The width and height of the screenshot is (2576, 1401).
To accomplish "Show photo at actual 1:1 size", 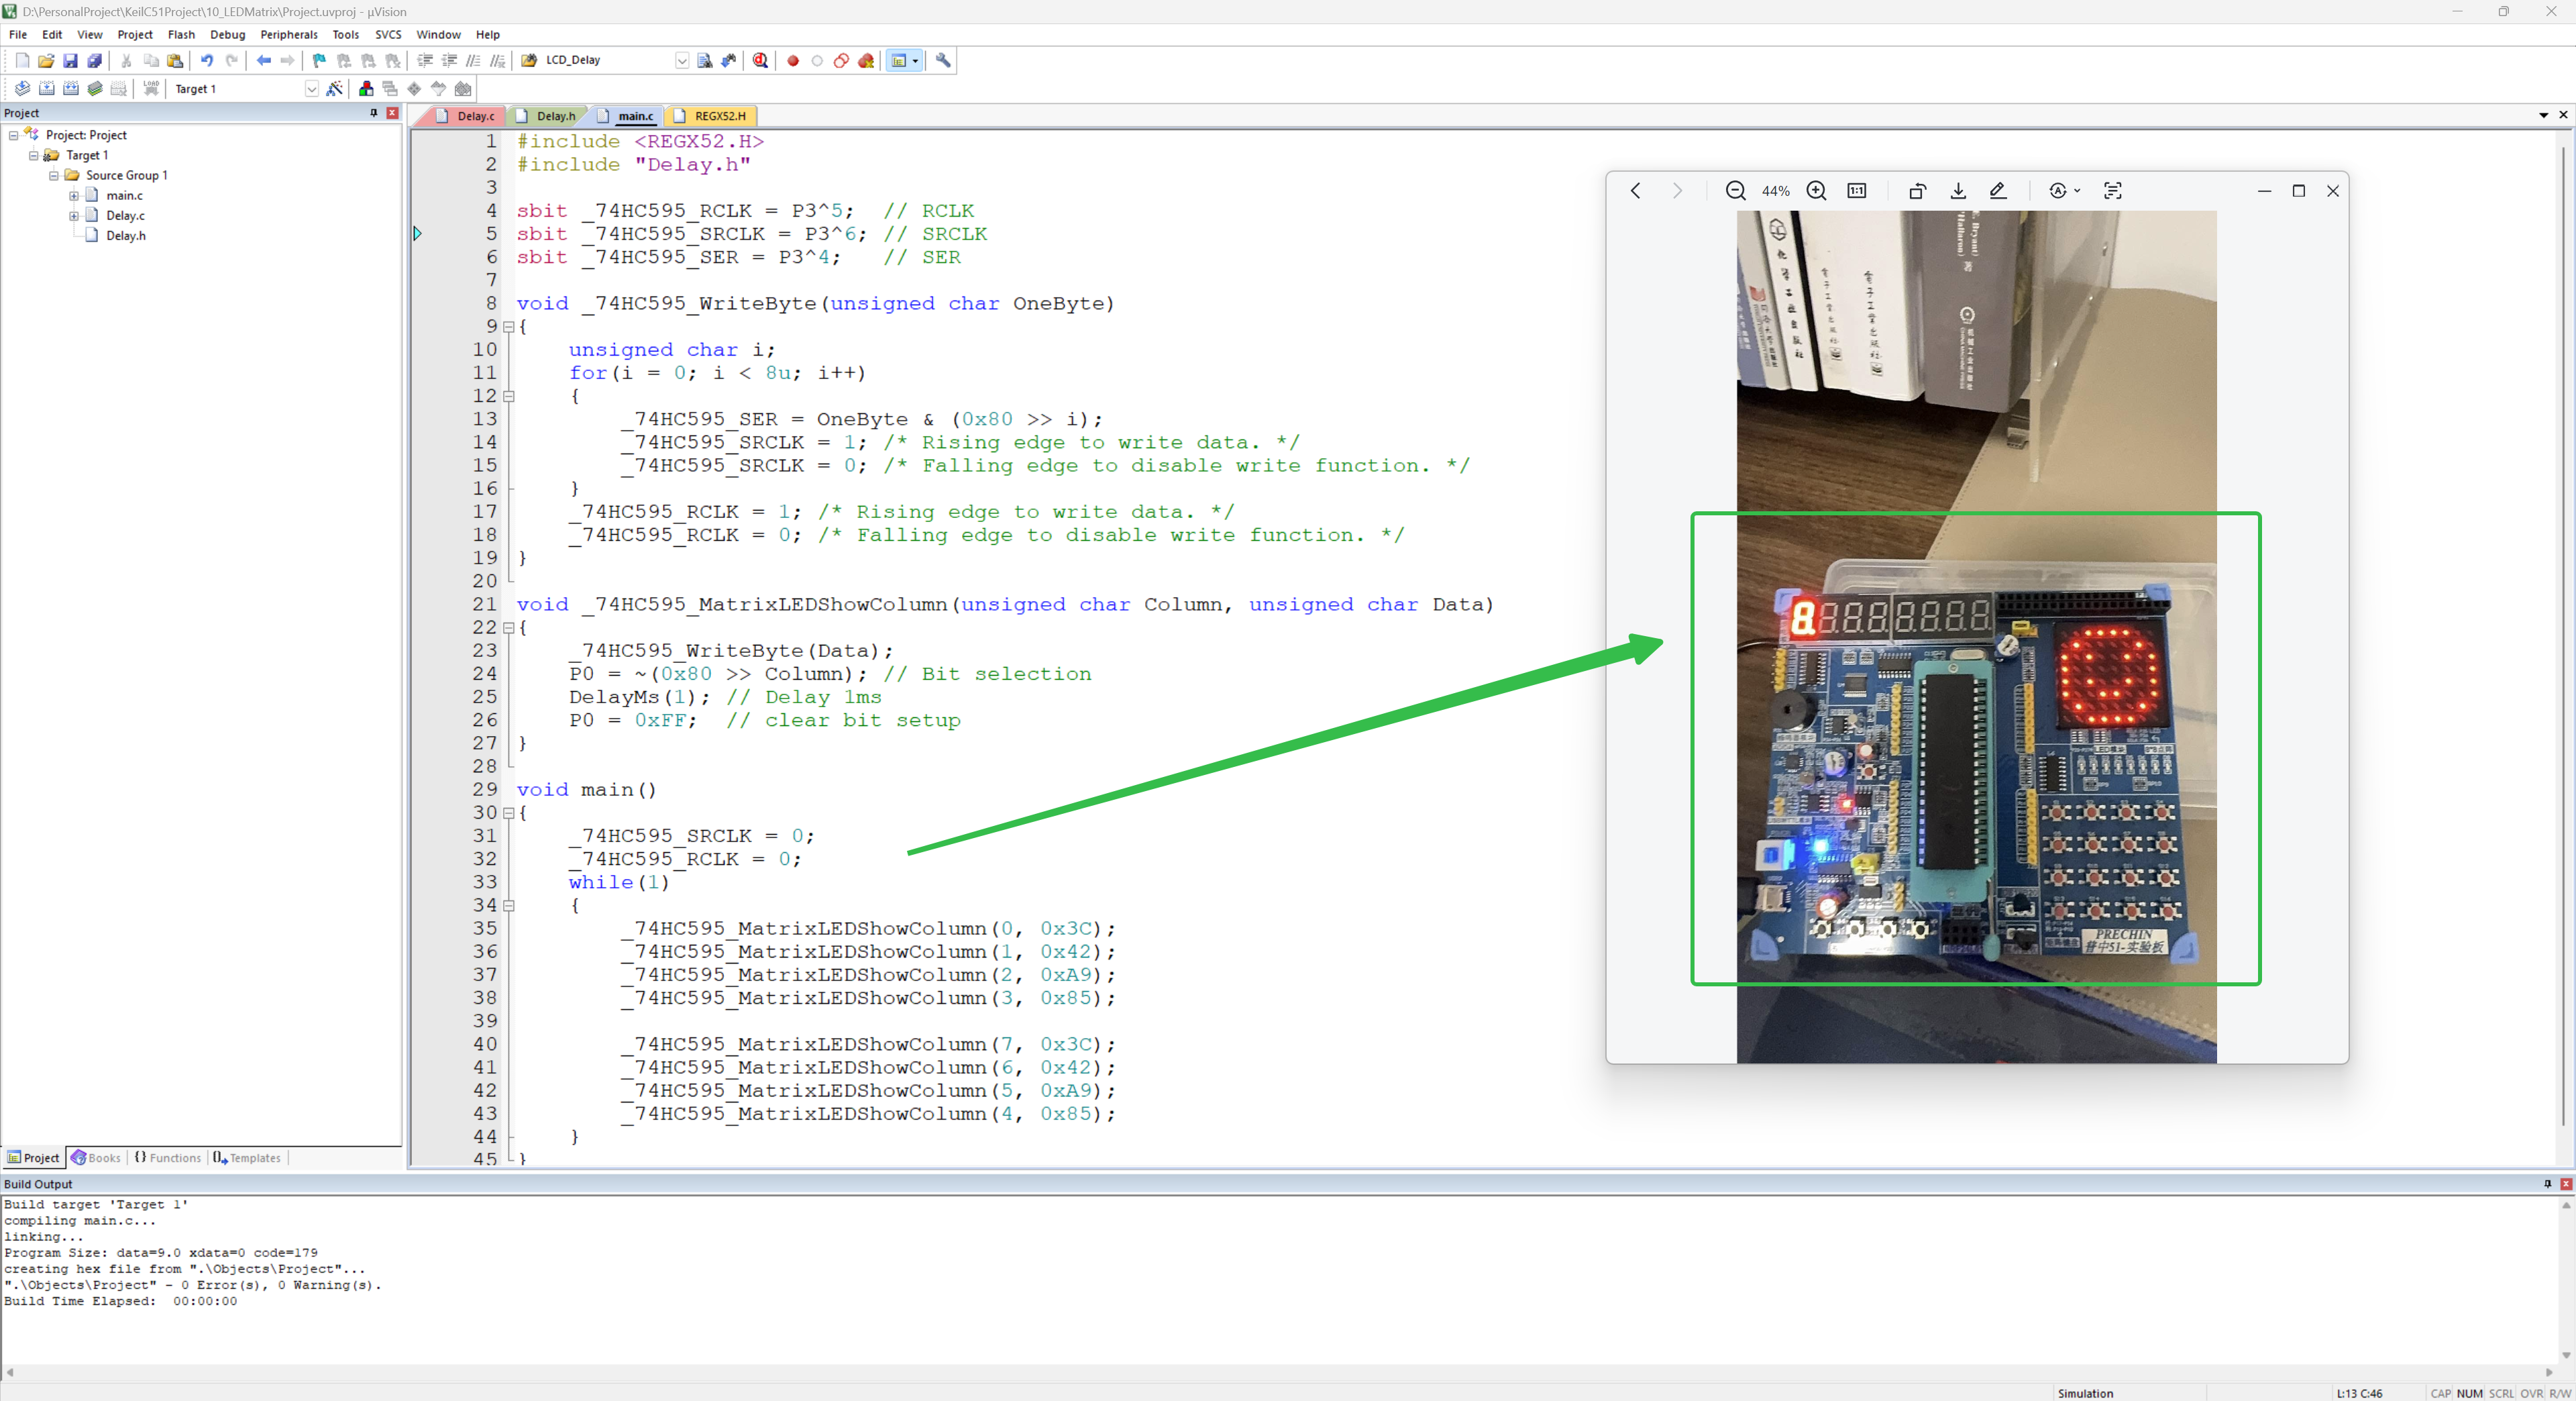I will coord(1857,191).
